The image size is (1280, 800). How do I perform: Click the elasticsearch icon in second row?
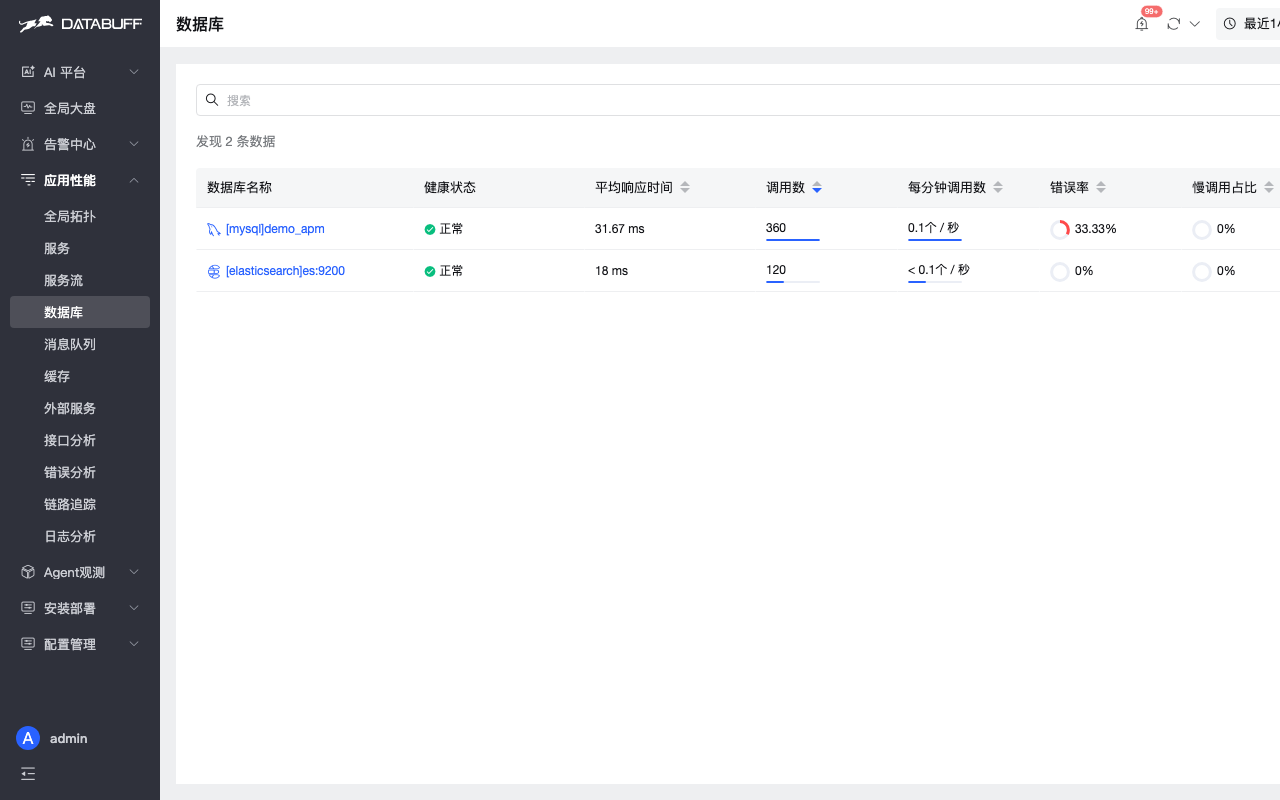pos(214,271)
